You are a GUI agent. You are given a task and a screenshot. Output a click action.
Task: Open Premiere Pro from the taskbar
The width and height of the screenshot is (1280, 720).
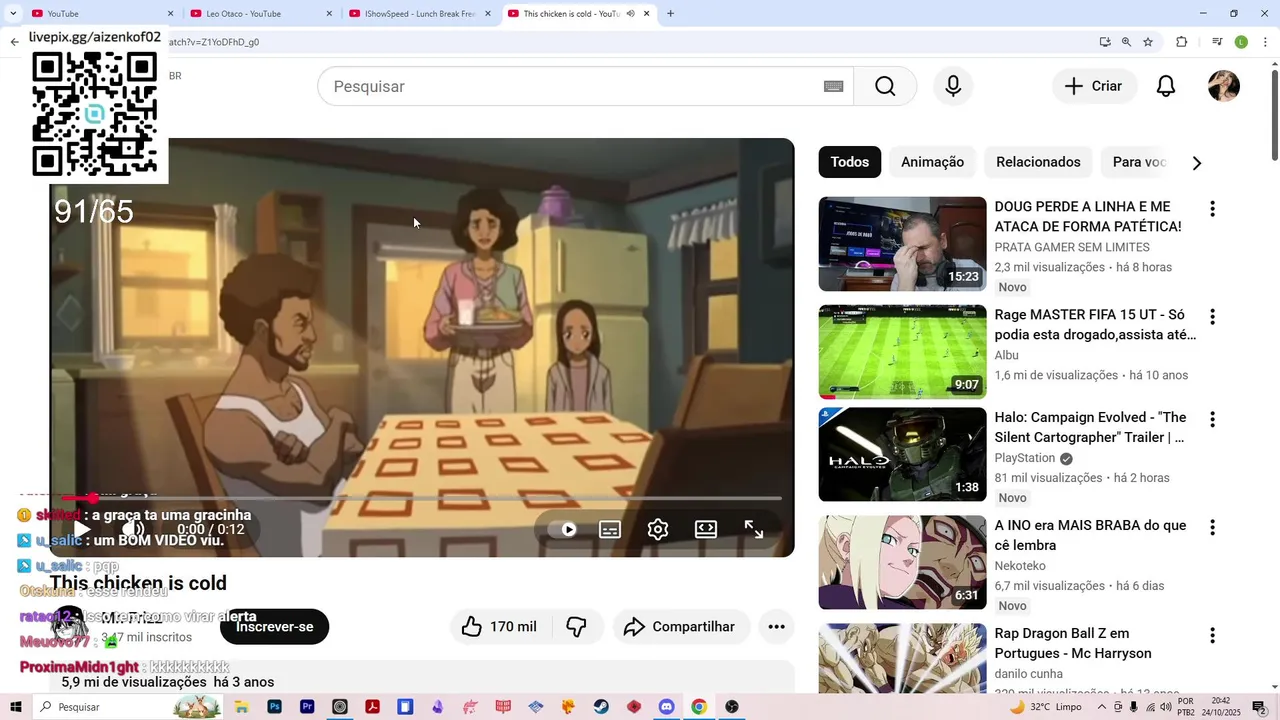click(307, 707)
